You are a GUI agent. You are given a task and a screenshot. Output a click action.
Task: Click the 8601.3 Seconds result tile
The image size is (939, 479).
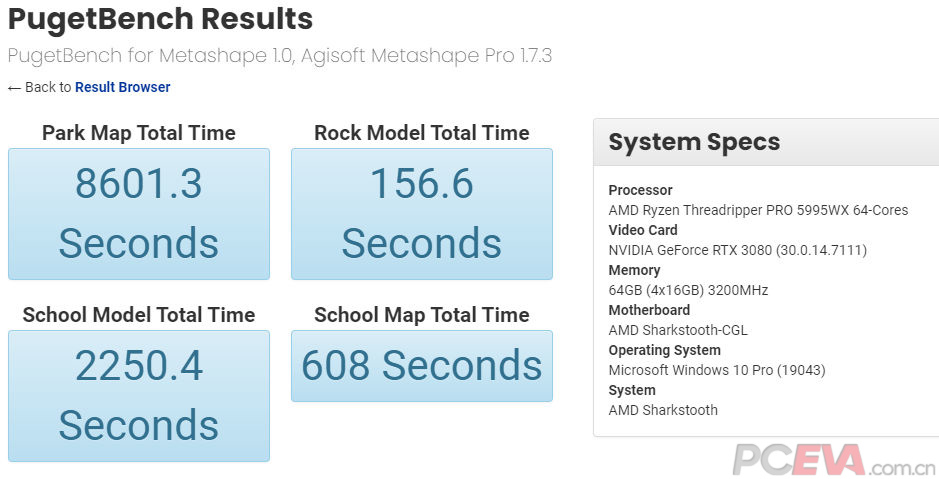pyautogui.click(x=139, y=214)
